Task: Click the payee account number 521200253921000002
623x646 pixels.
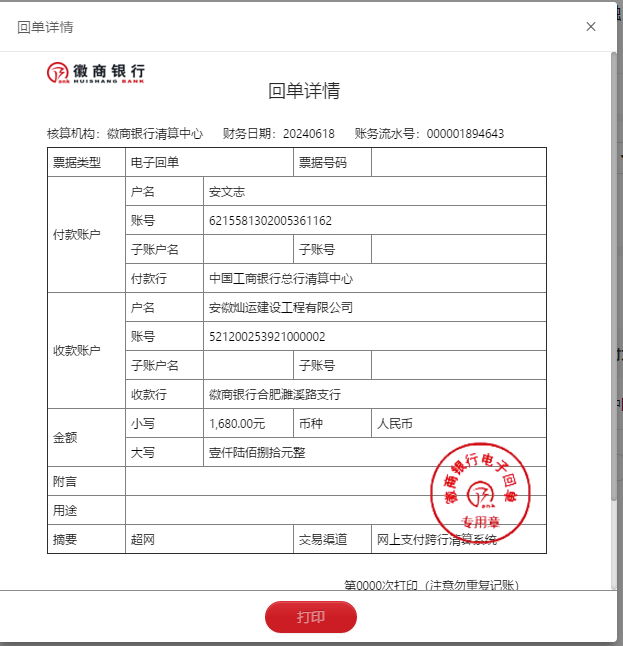Action: pos(267,337)
